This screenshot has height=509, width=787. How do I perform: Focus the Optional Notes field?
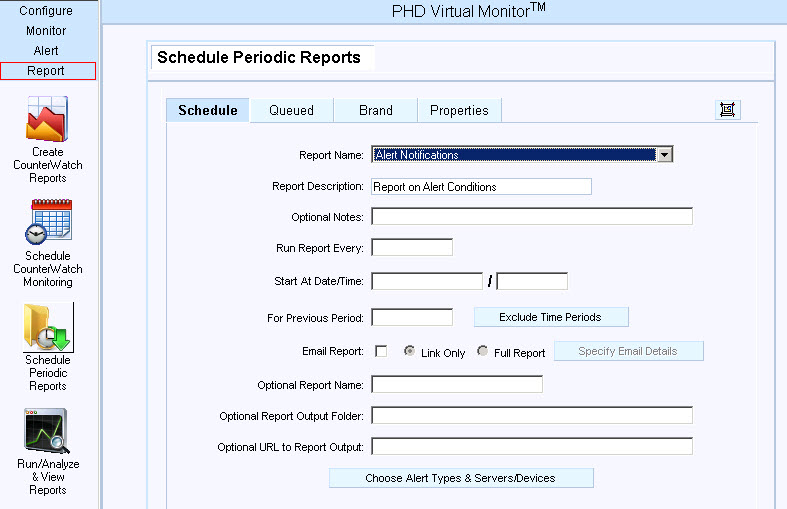pos(532,216)
